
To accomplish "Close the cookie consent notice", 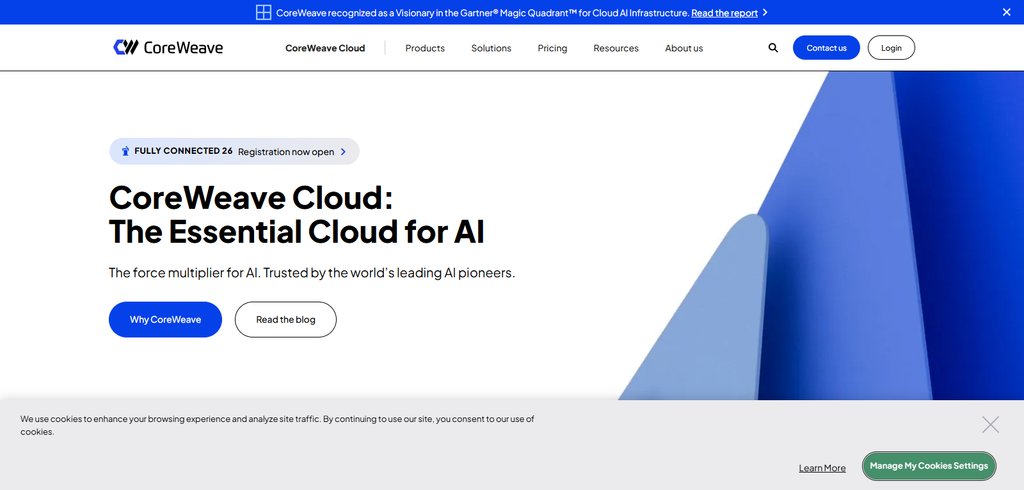I will pyautogui.click(x=991, y=425).
